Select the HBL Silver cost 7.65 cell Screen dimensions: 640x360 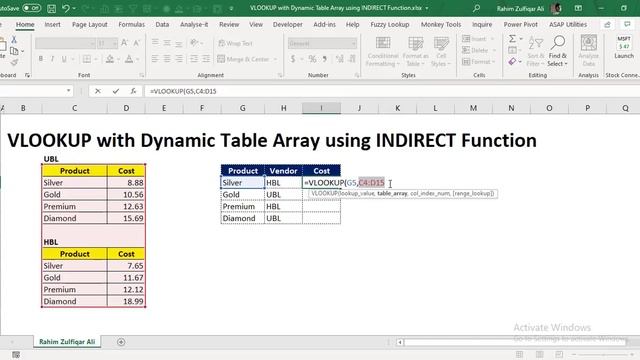click(126, 266)
